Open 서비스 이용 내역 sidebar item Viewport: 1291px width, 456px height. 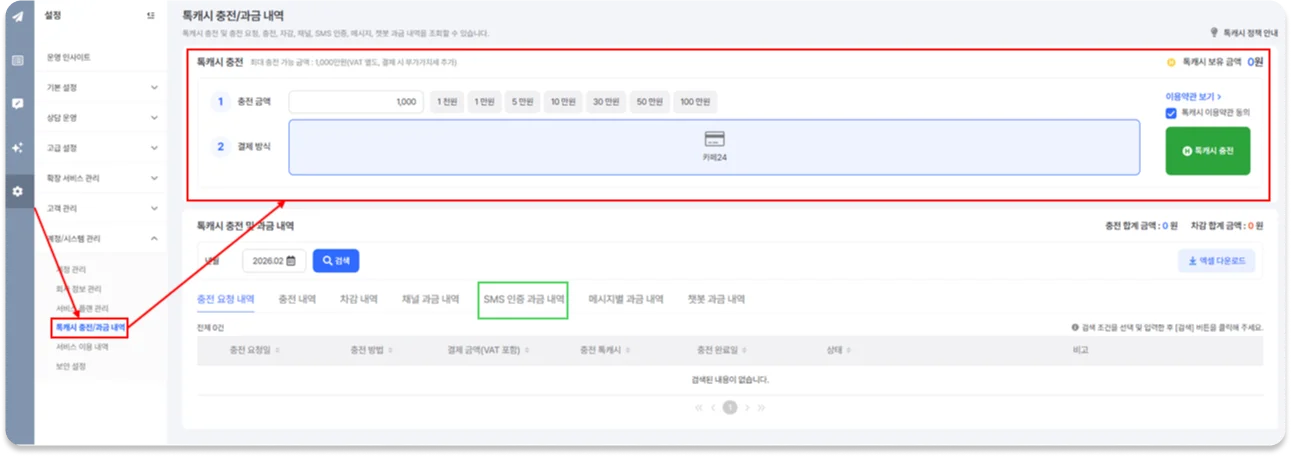[x=82, y=346]
